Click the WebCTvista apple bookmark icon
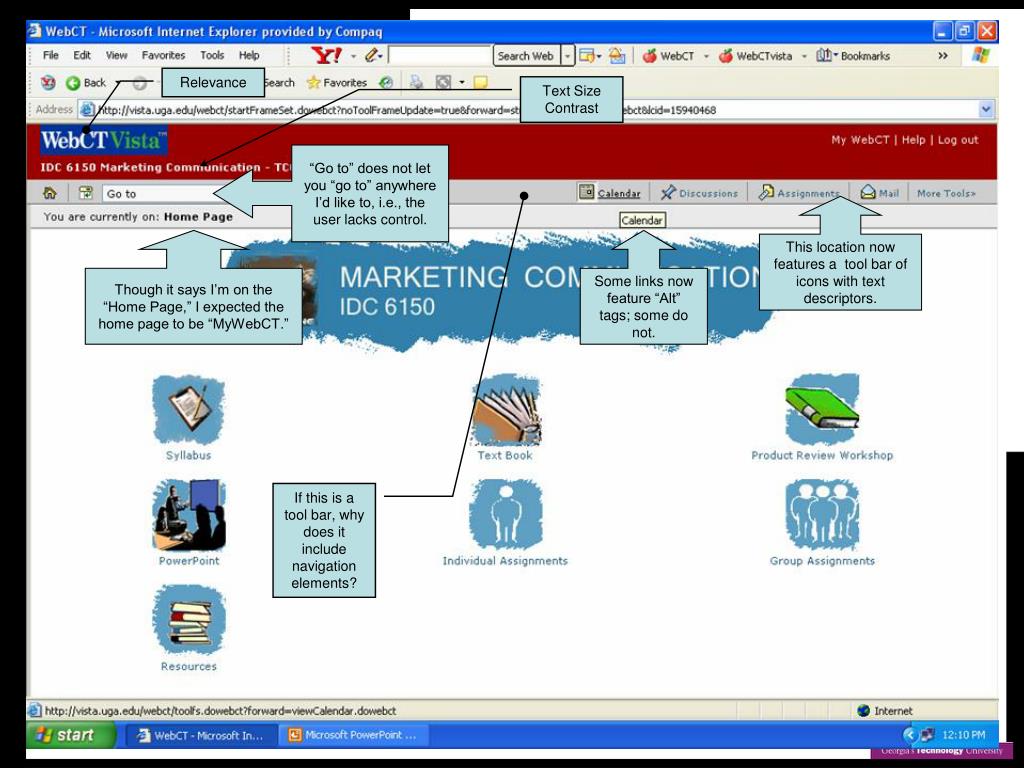Viewport: 1024px width, 768px height. (726, 56)
